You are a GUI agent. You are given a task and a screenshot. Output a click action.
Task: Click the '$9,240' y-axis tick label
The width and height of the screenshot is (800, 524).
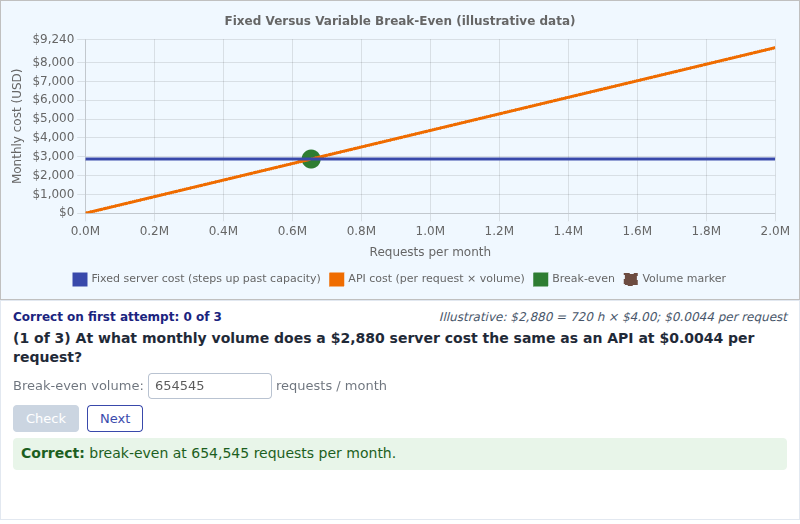point(54,39)
